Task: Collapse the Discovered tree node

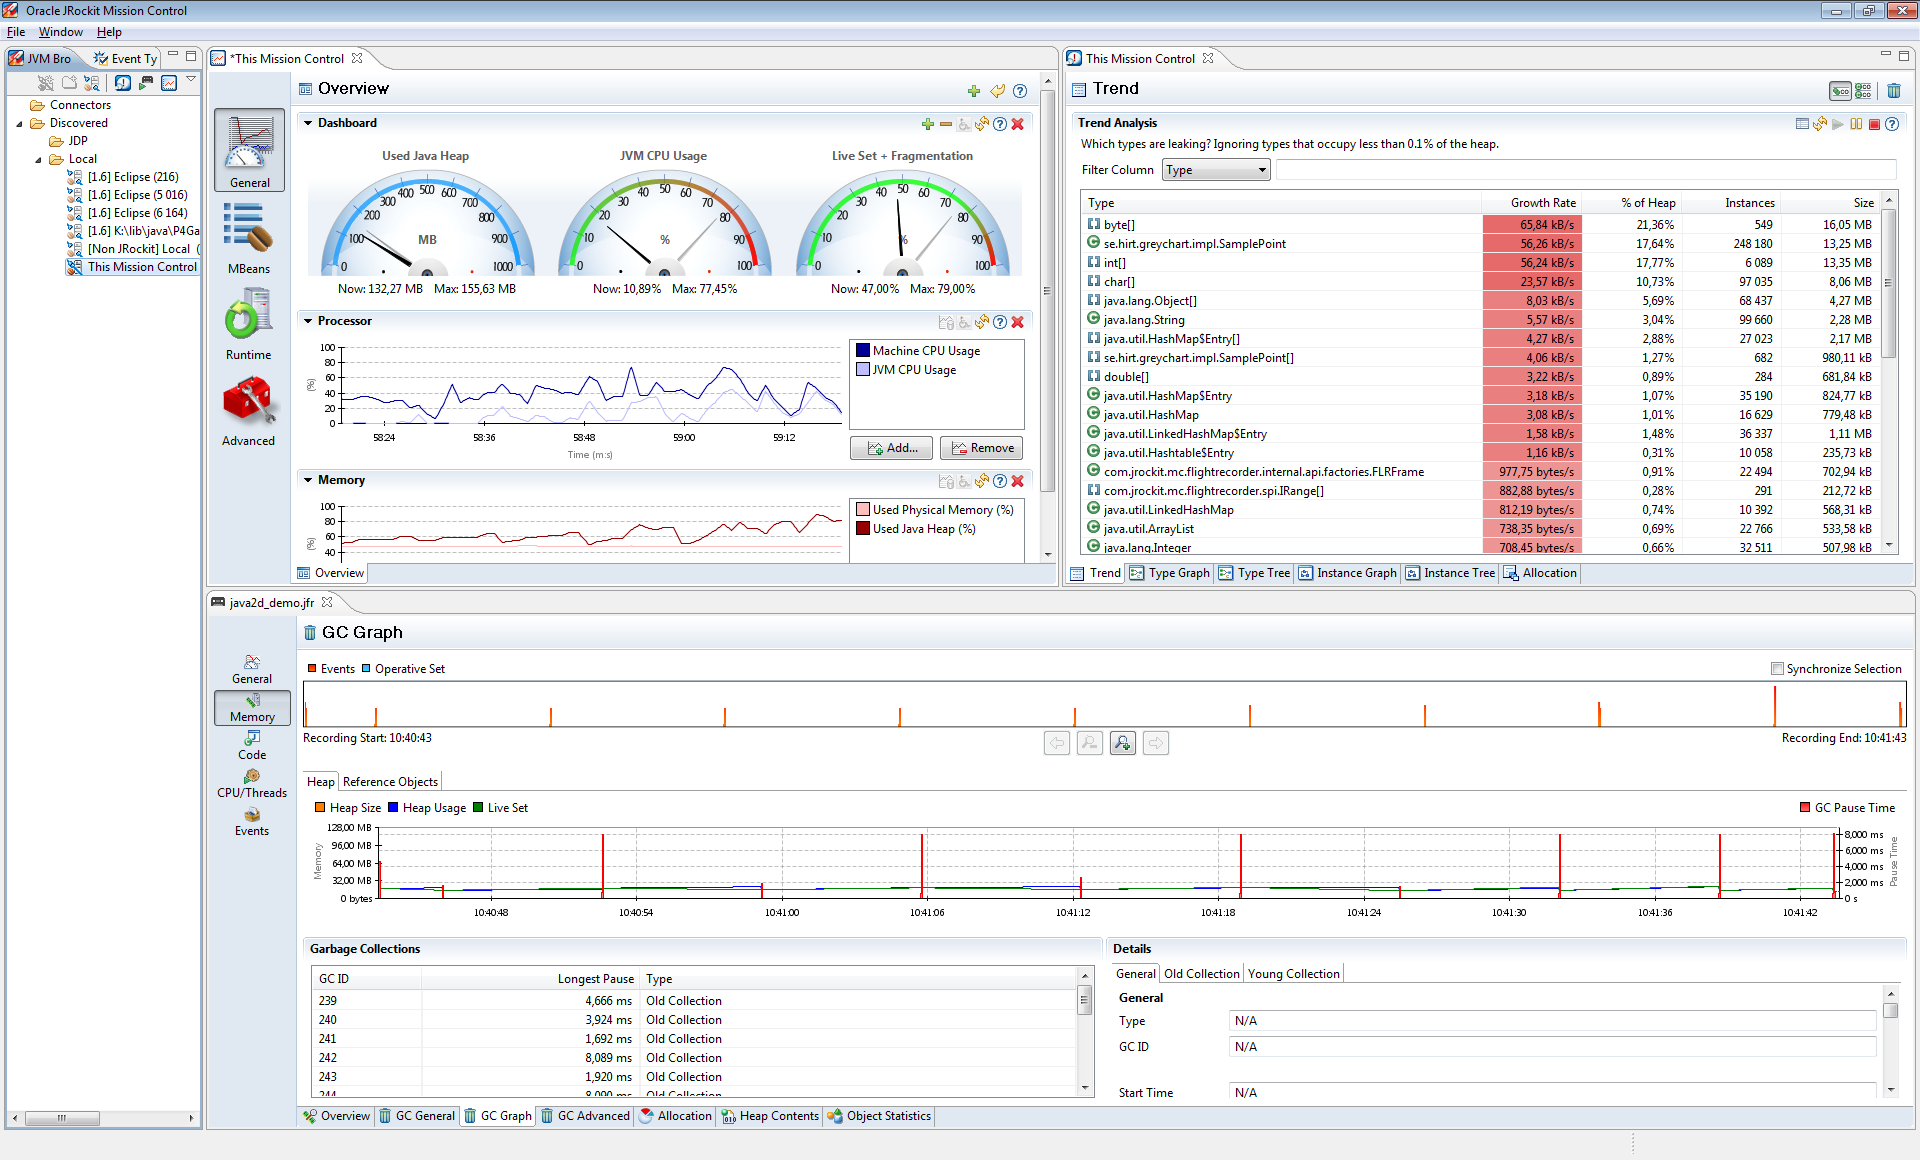Action: point(19,124)
